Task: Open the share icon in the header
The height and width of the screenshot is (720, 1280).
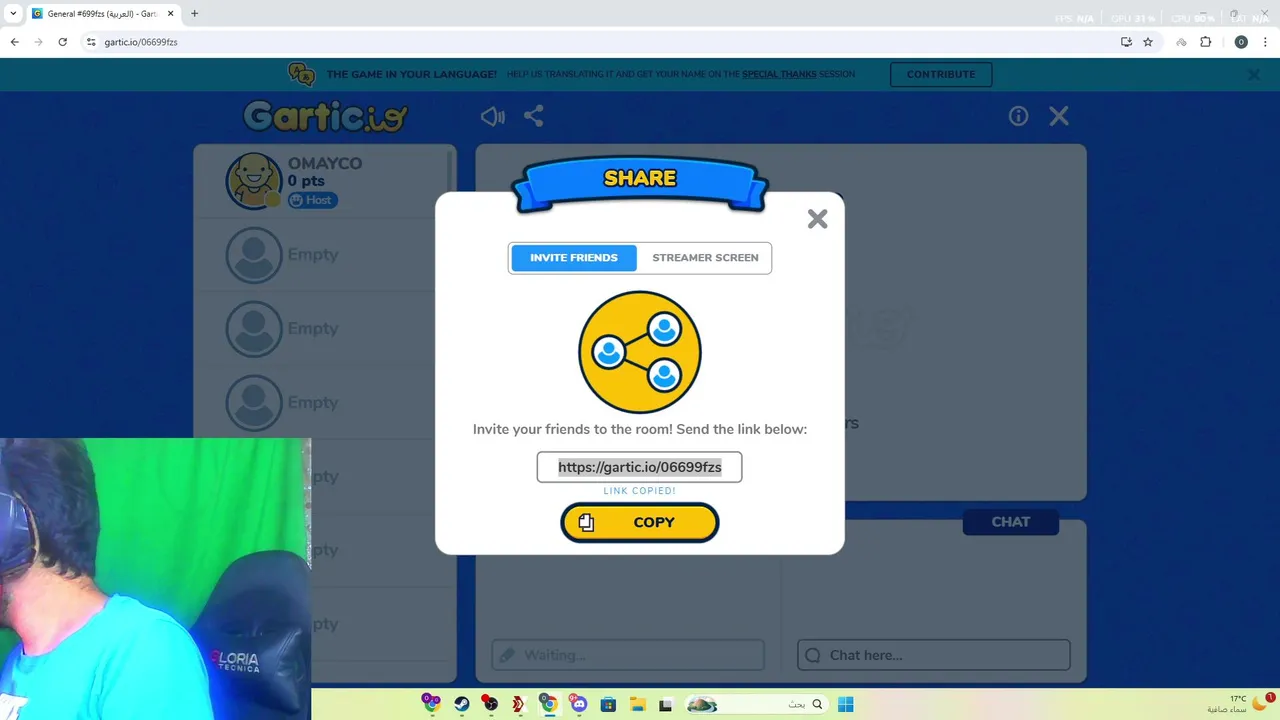Action: [534, 117]
